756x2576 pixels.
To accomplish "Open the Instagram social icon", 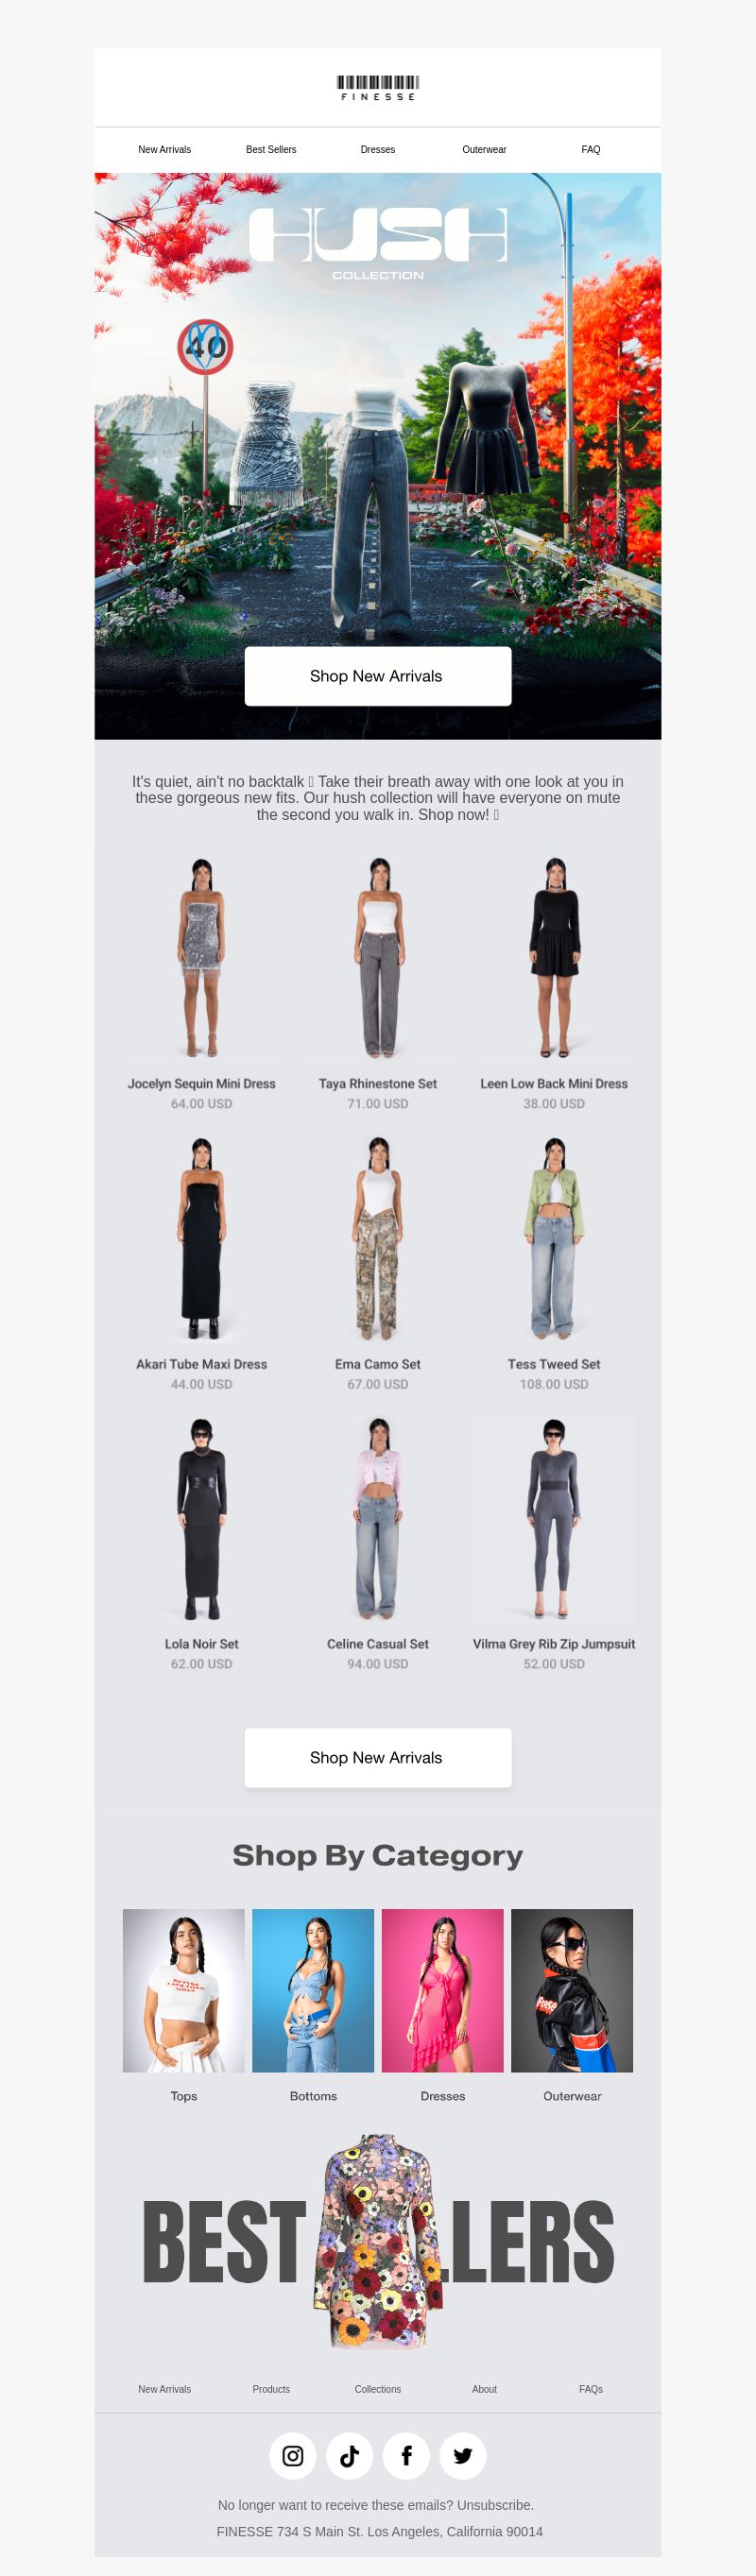I will pos(293,2455).
